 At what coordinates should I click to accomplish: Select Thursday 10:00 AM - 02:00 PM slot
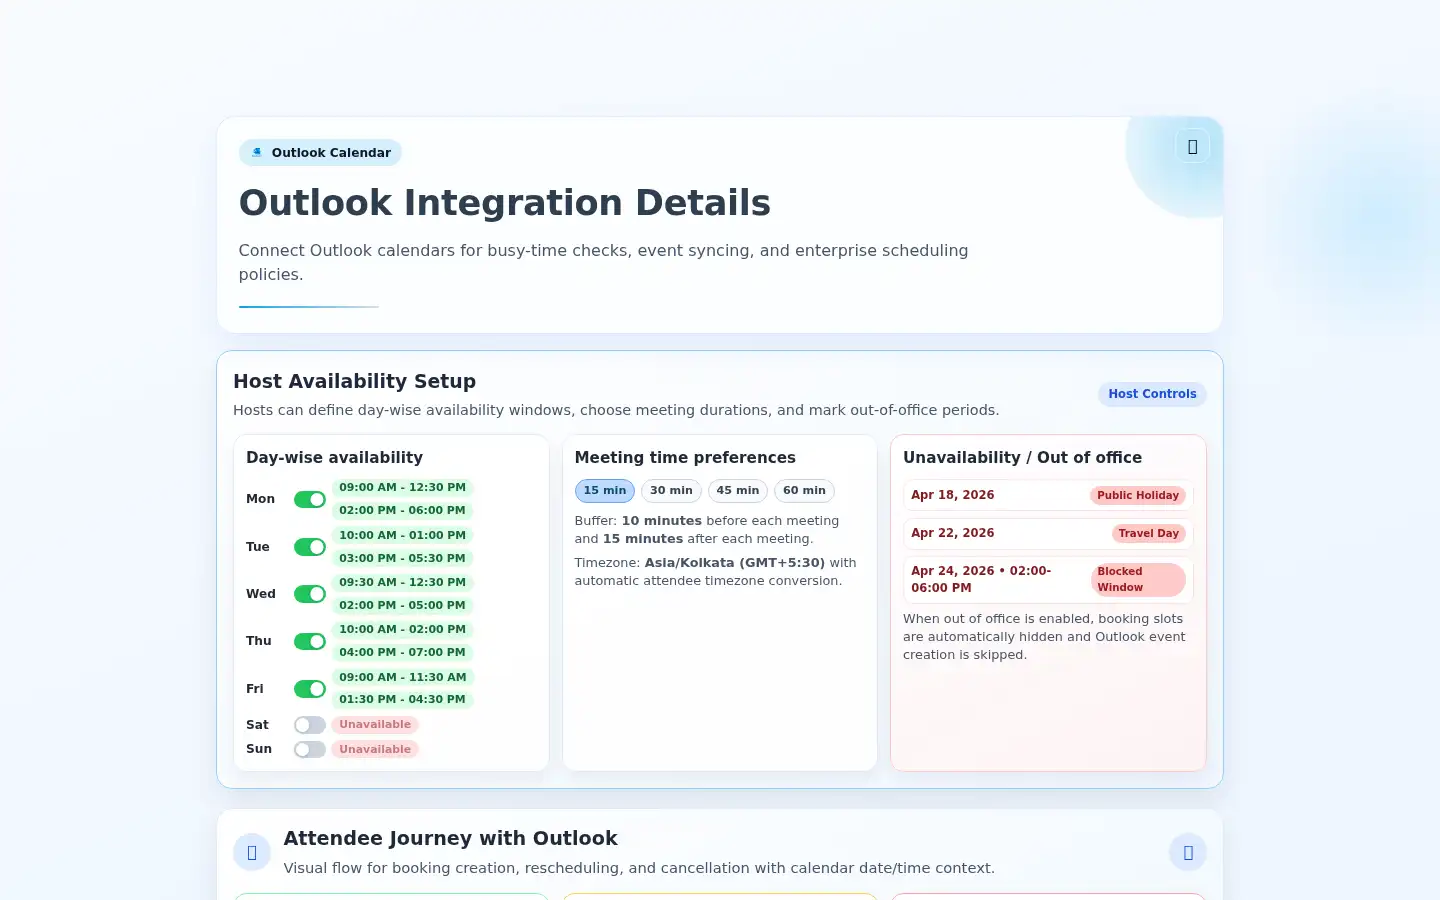click(x=402, y=629)
